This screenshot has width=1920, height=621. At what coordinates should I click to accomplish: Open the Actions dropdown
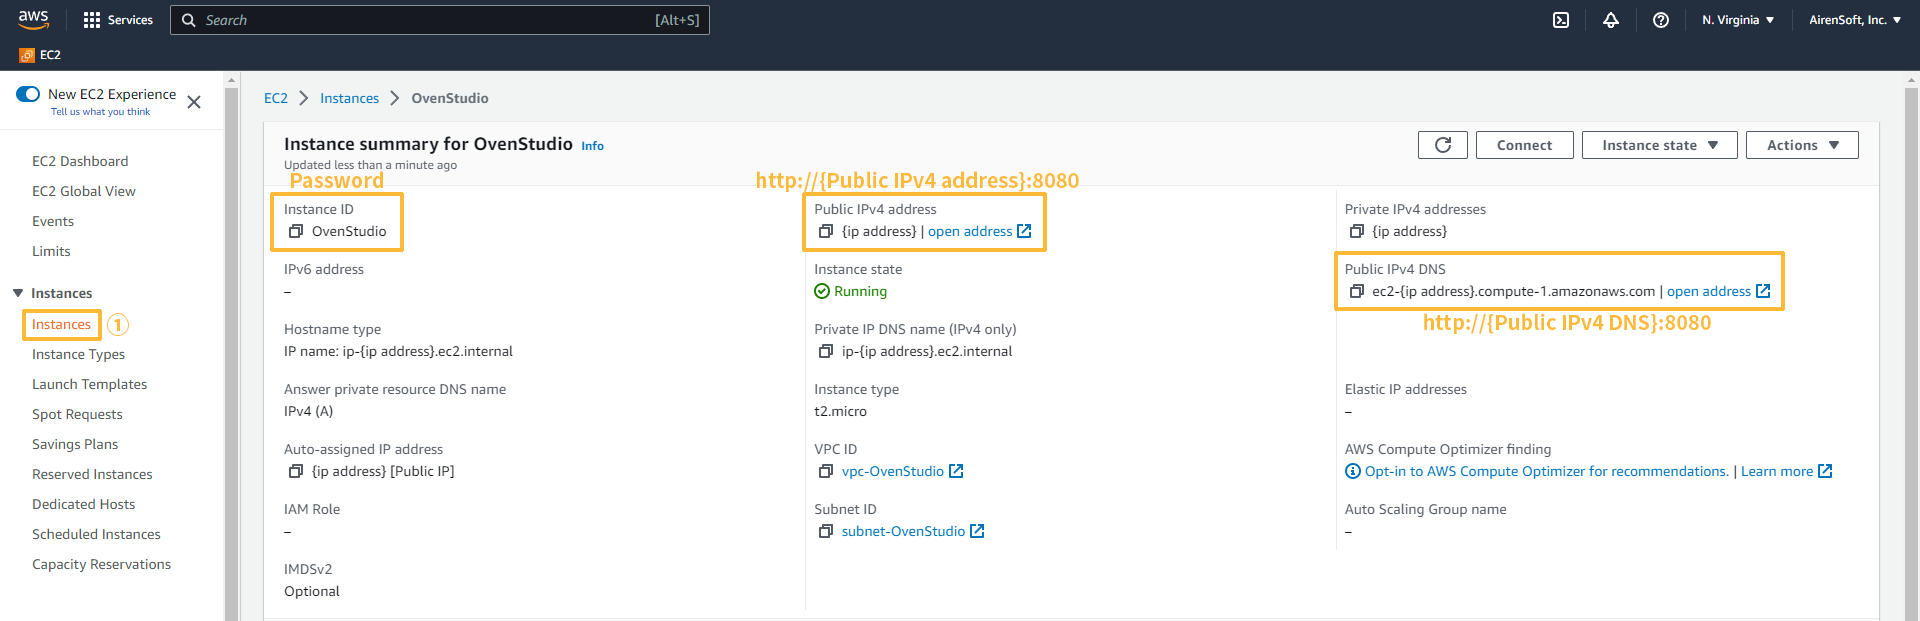pyautogui.click(x=1802, y=145)
